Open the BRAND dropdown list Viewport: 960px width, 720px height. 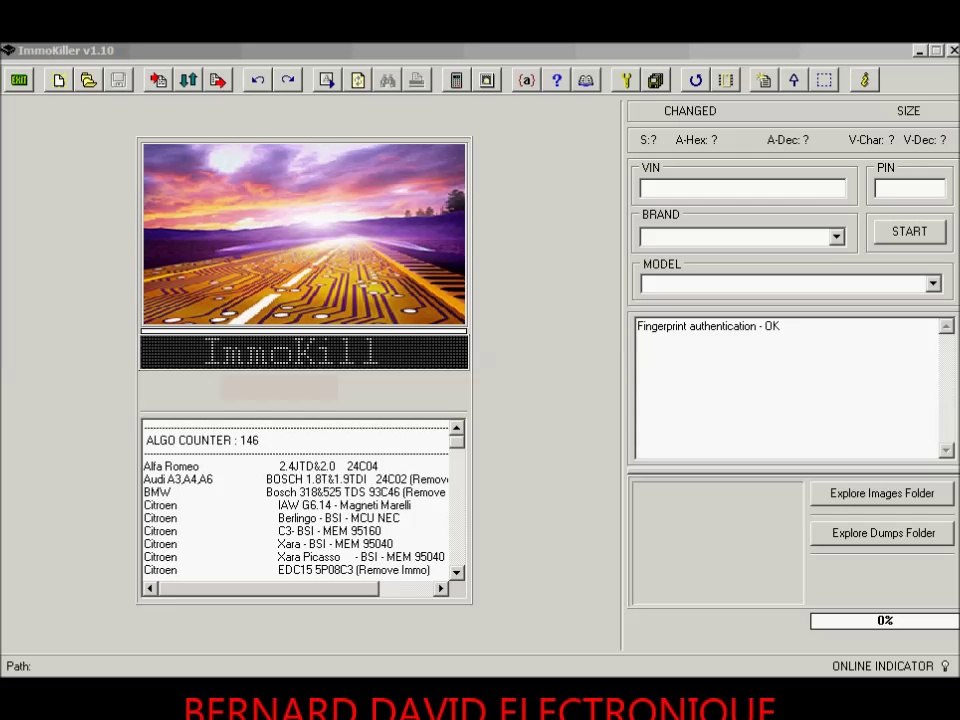tap(836, 237)
